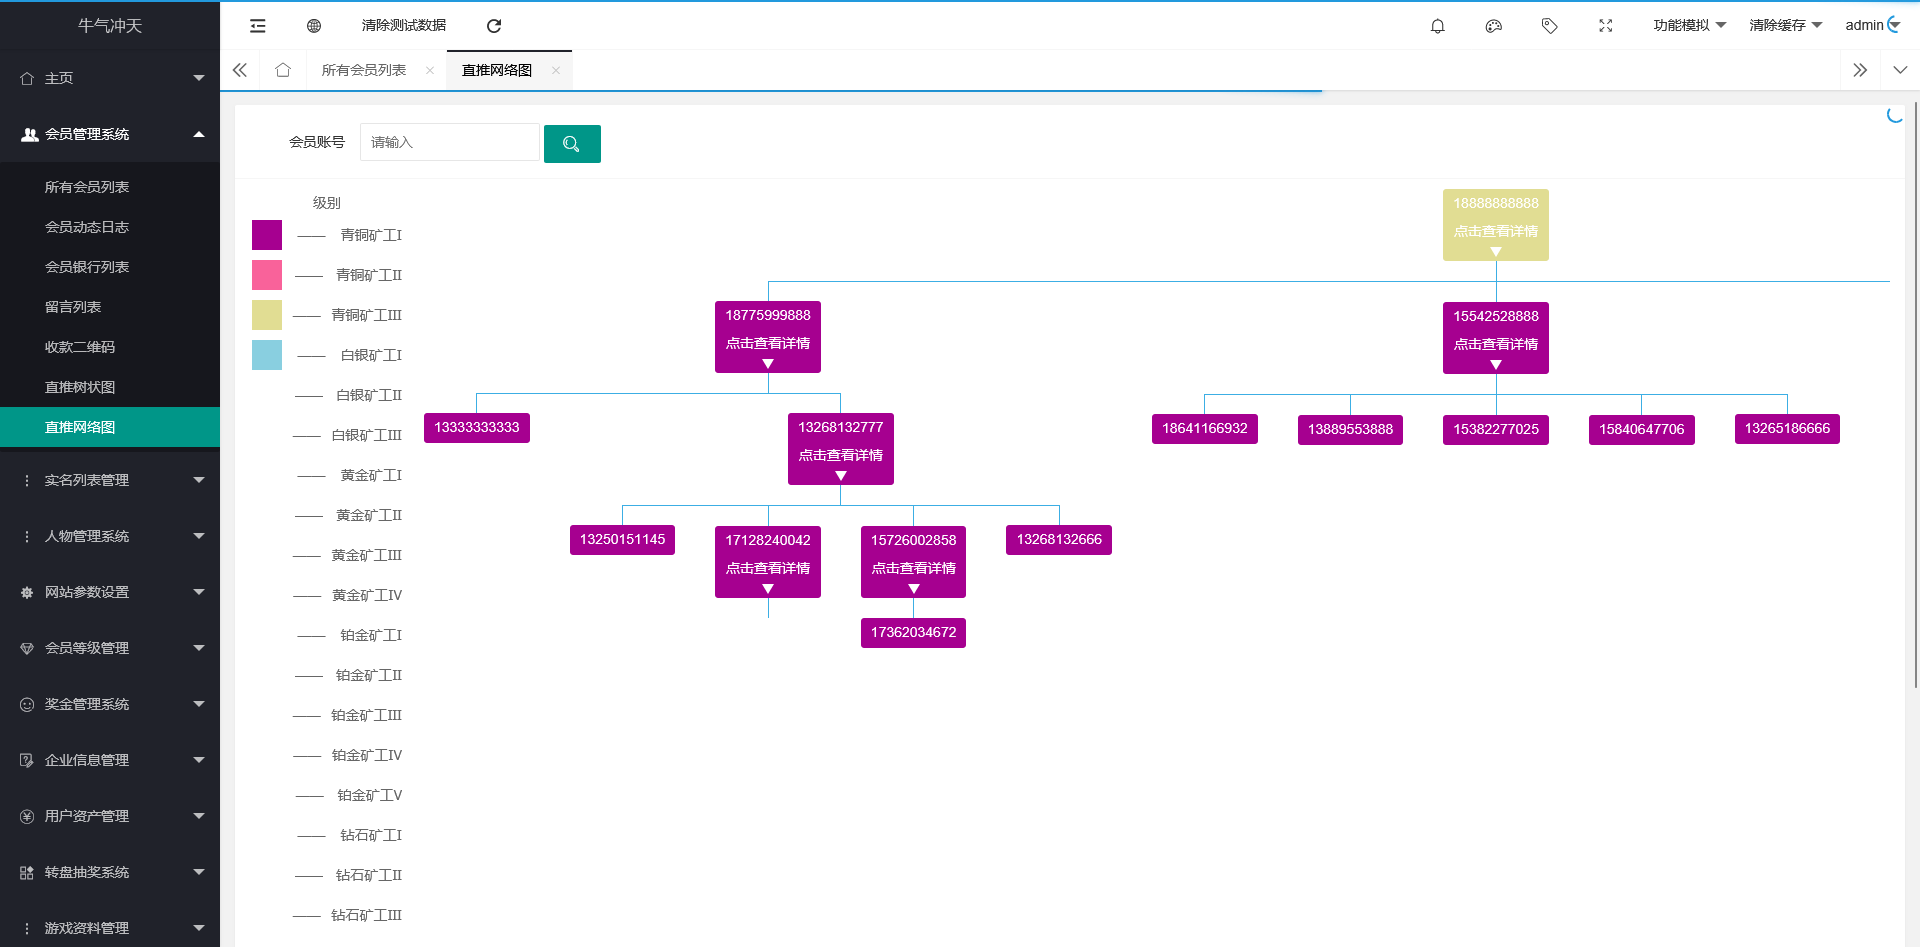1920x947 pixels.
Task: Click the 清除测试数据 button
Action: [404, 26]
